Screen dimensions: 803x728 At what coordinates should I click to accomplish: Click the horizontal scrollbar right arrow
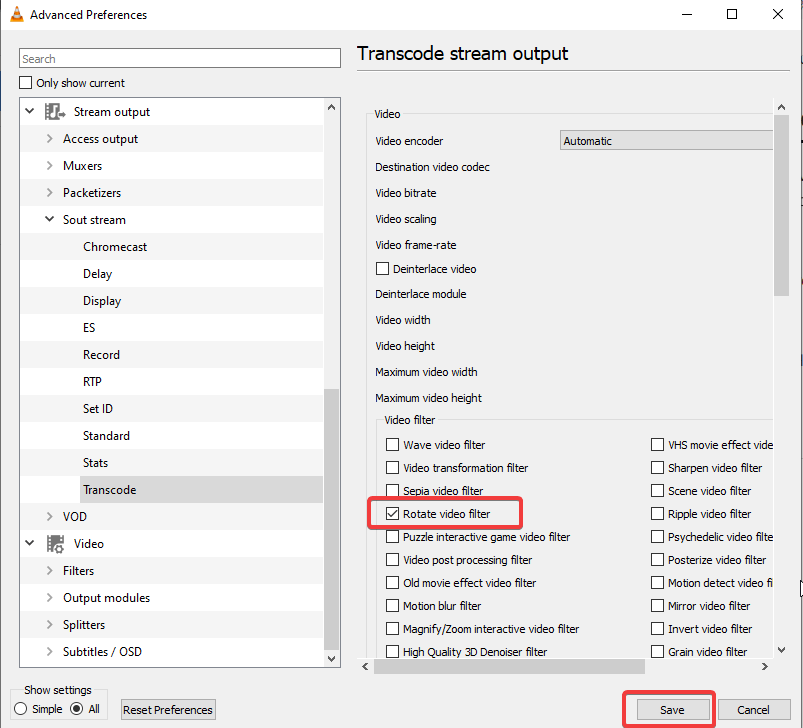tap(765, 666)
